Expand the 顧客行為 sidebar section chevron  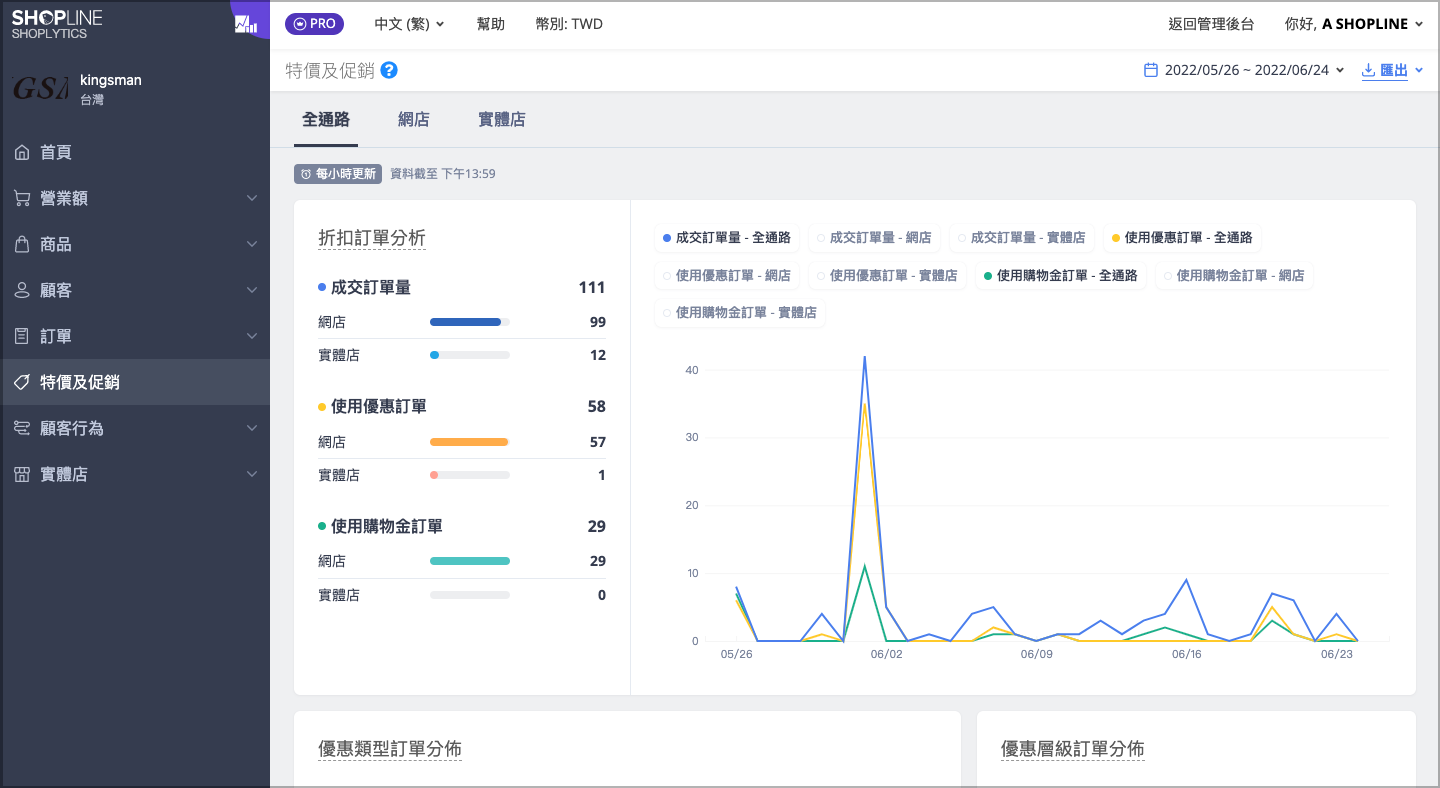pos(252,428)
